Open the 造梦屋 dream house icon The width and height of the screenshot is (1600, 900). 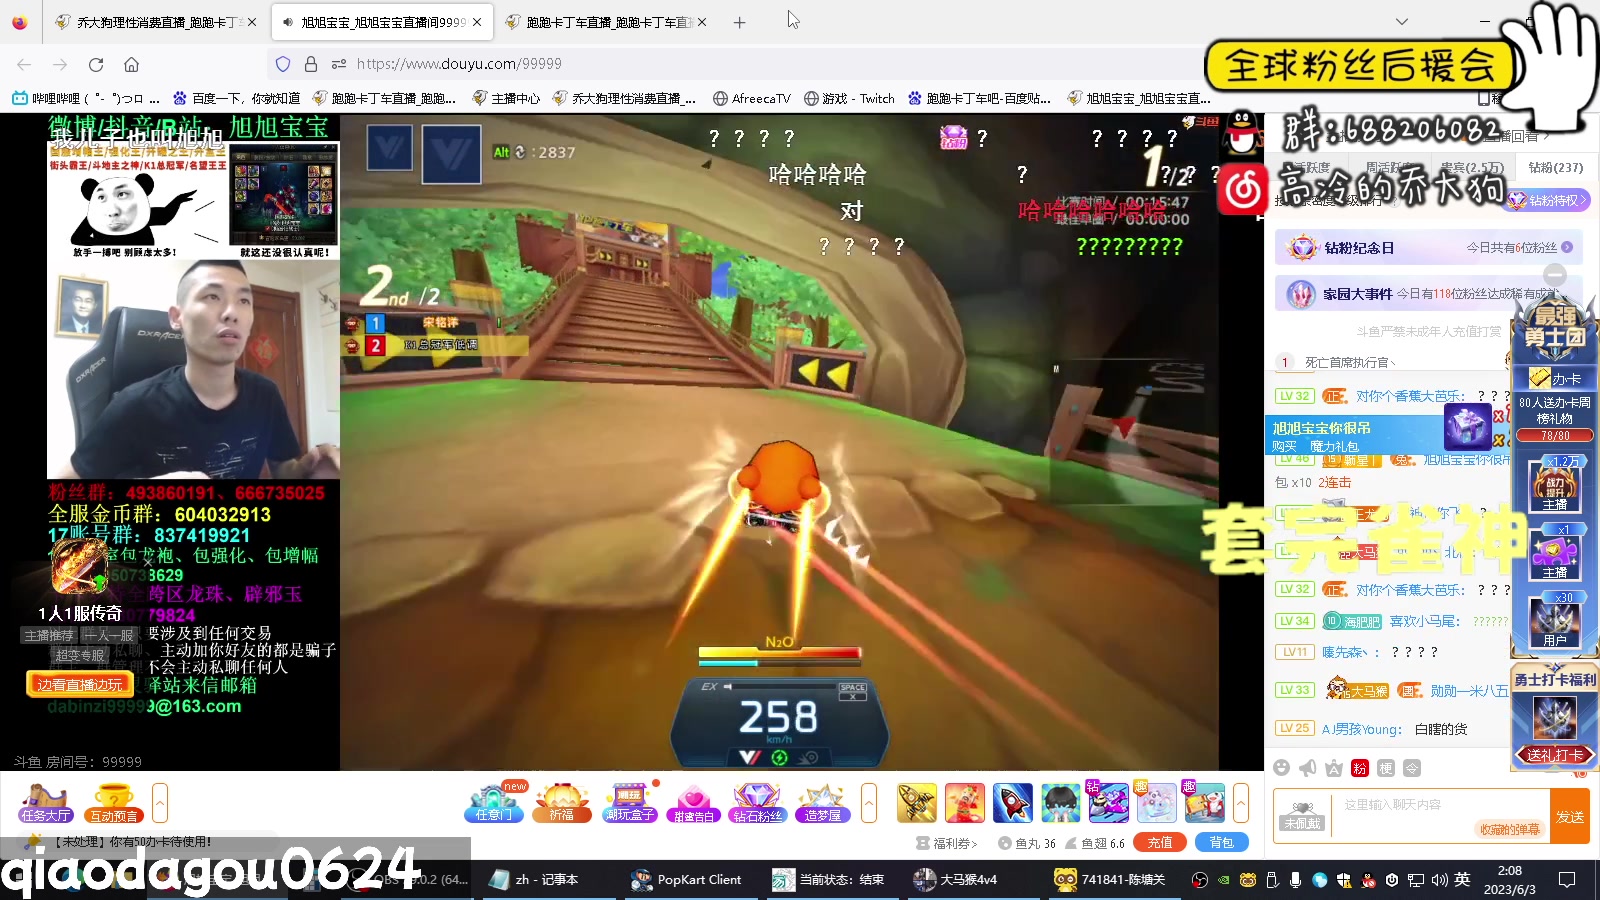[823, 803]
